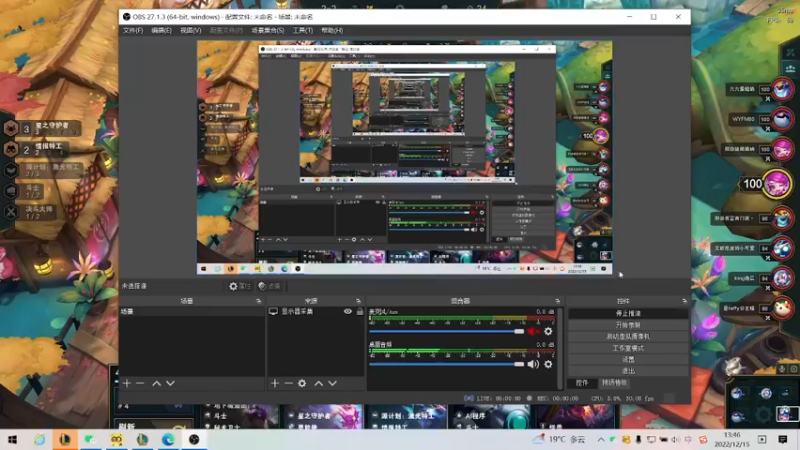800x450 pixels.
Task: Expand the hidden tray icons chevron
Action: (x=601, y=439)
